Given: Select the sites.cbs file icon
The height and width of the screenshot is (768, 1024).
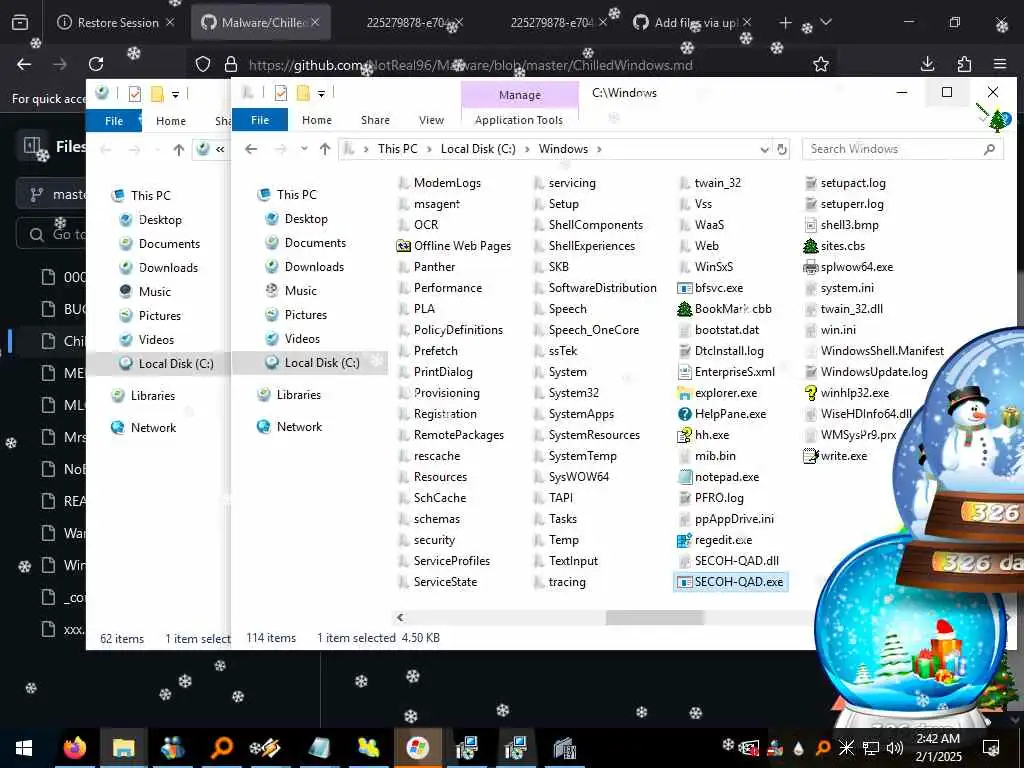Looking at the screenshot, I should point(810,246).
